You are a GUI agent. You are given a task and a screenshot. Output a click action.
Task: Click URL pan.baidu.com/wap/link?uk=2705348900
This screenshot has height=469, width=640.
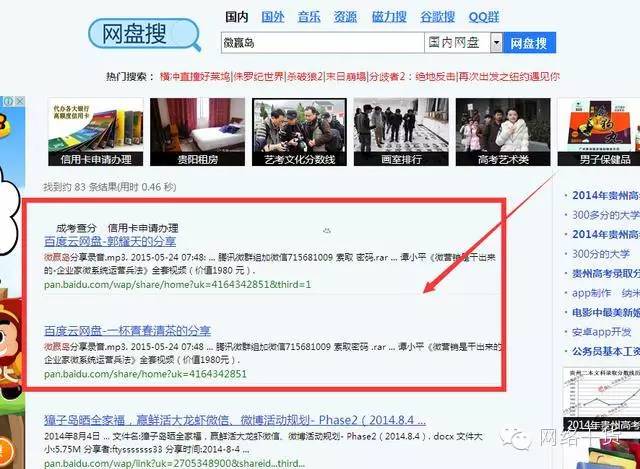coord(174,463)
